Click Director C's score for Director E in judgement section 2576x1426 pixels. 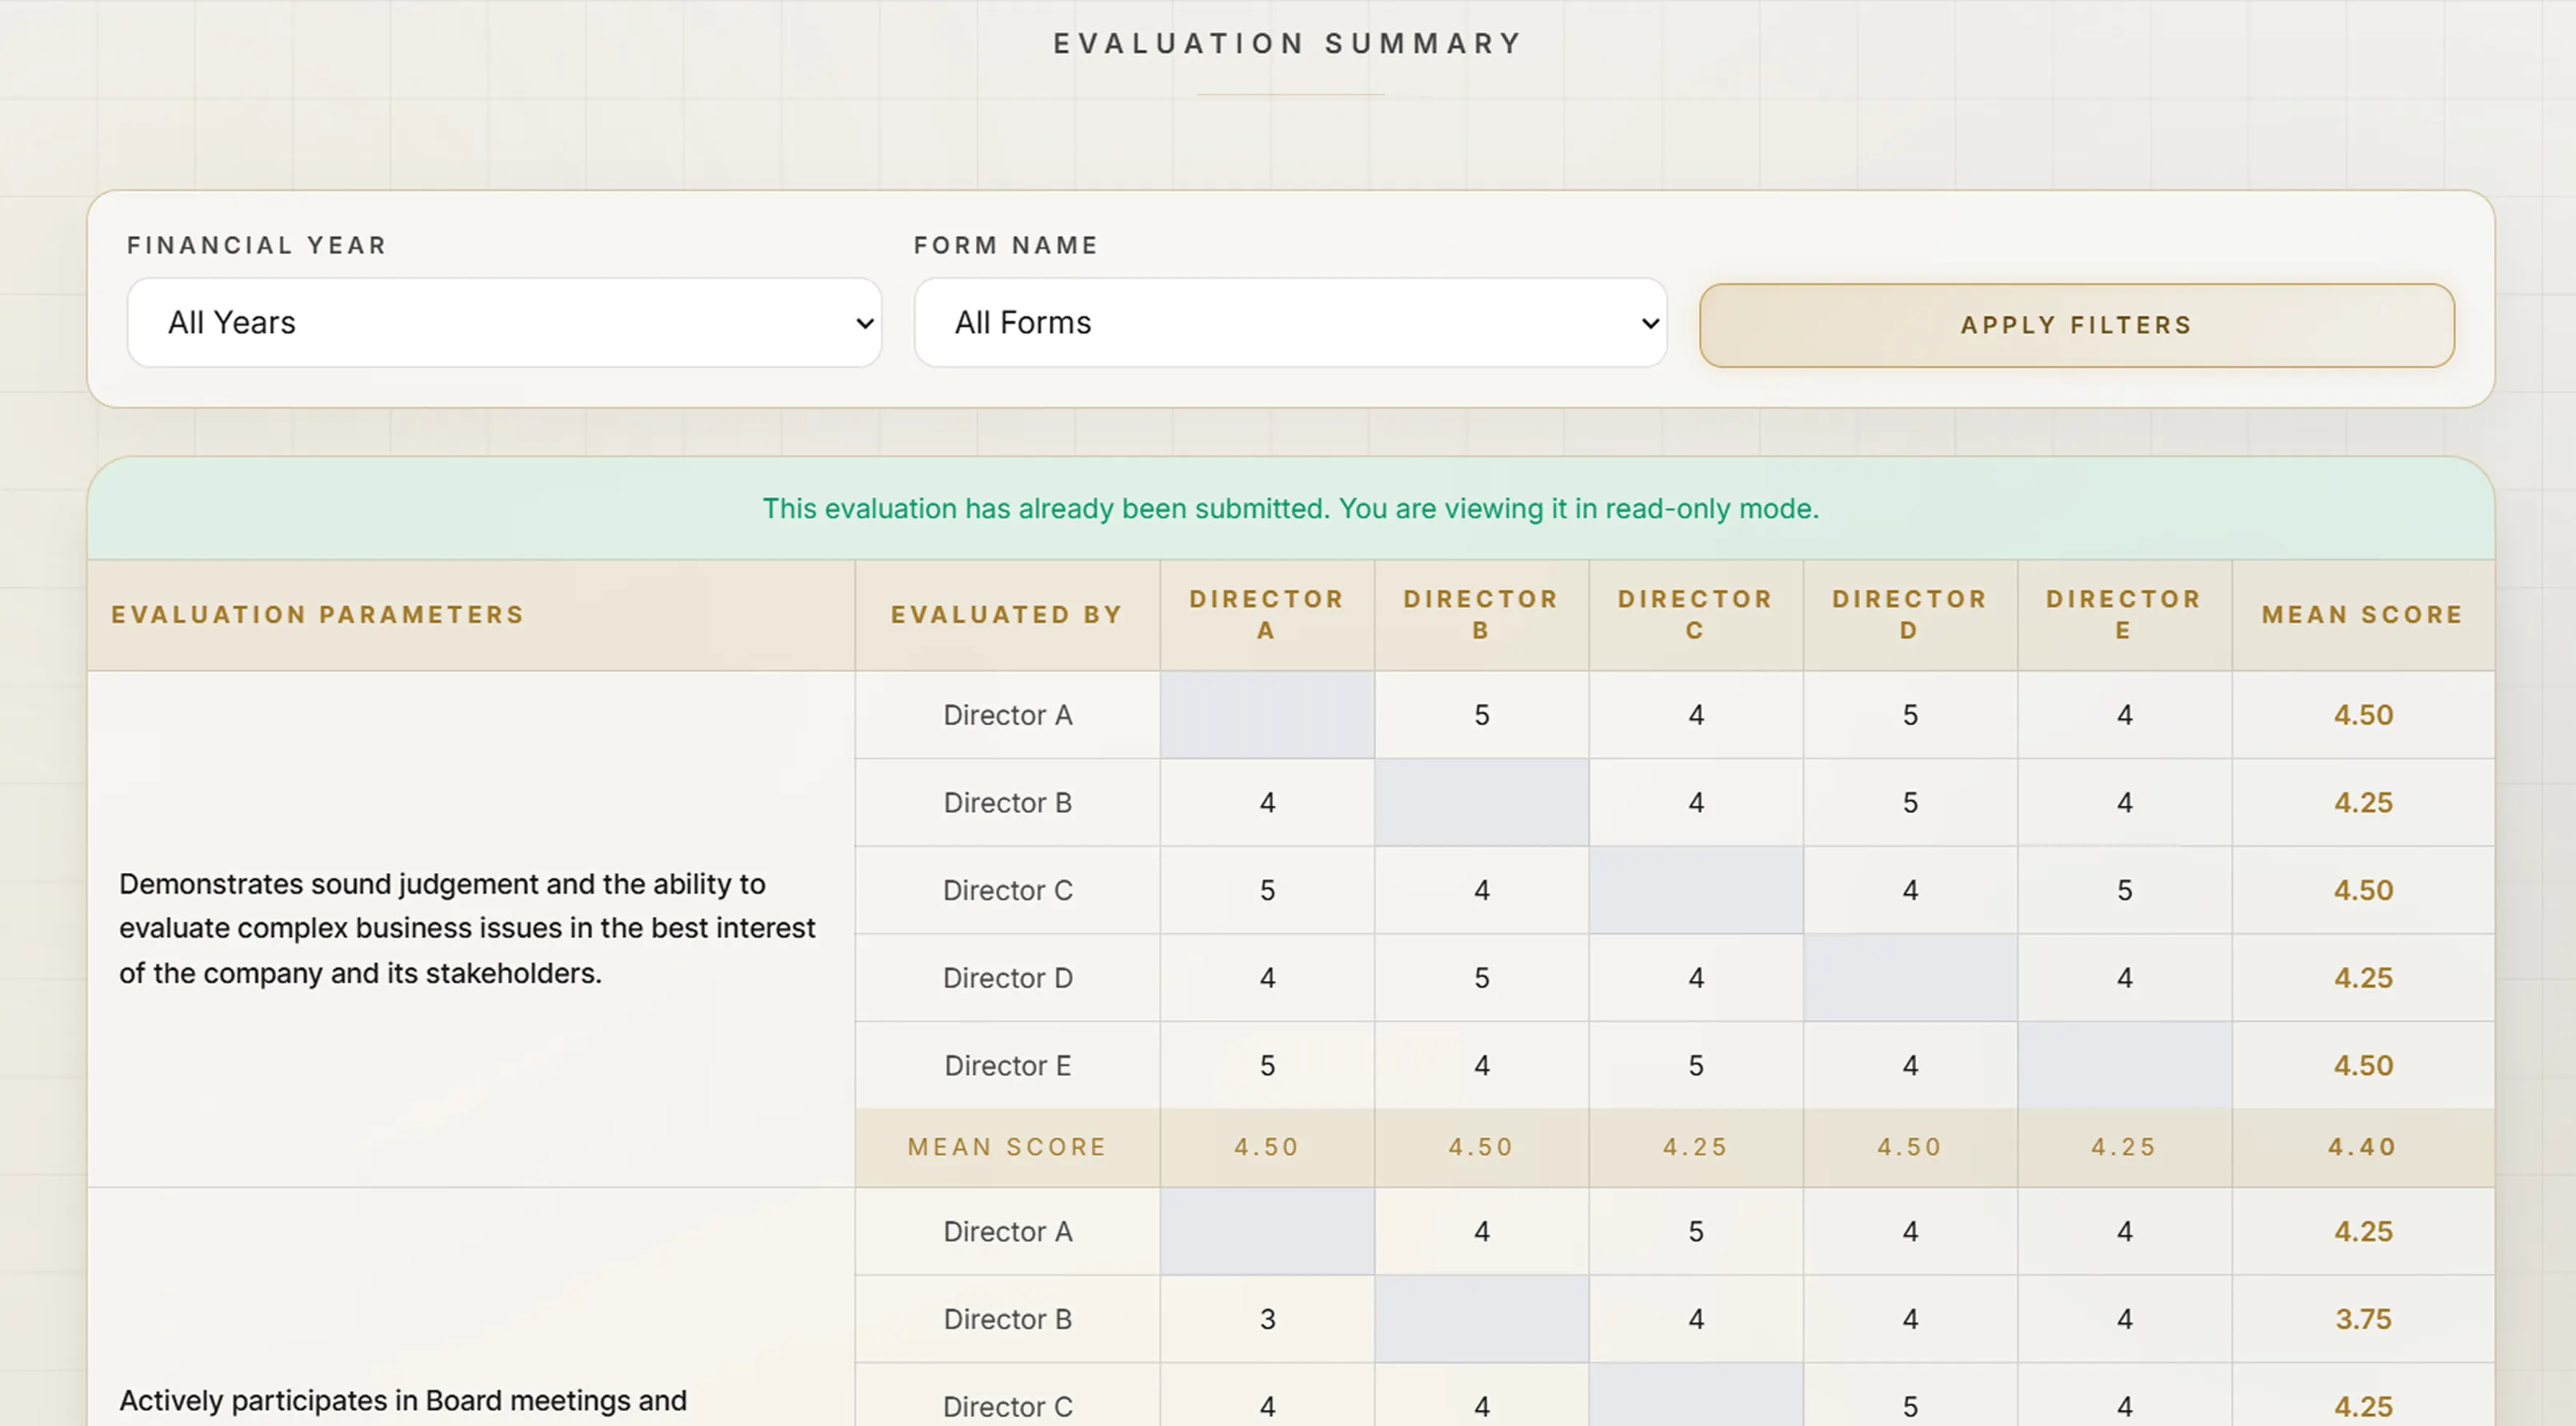point(2124,890)
